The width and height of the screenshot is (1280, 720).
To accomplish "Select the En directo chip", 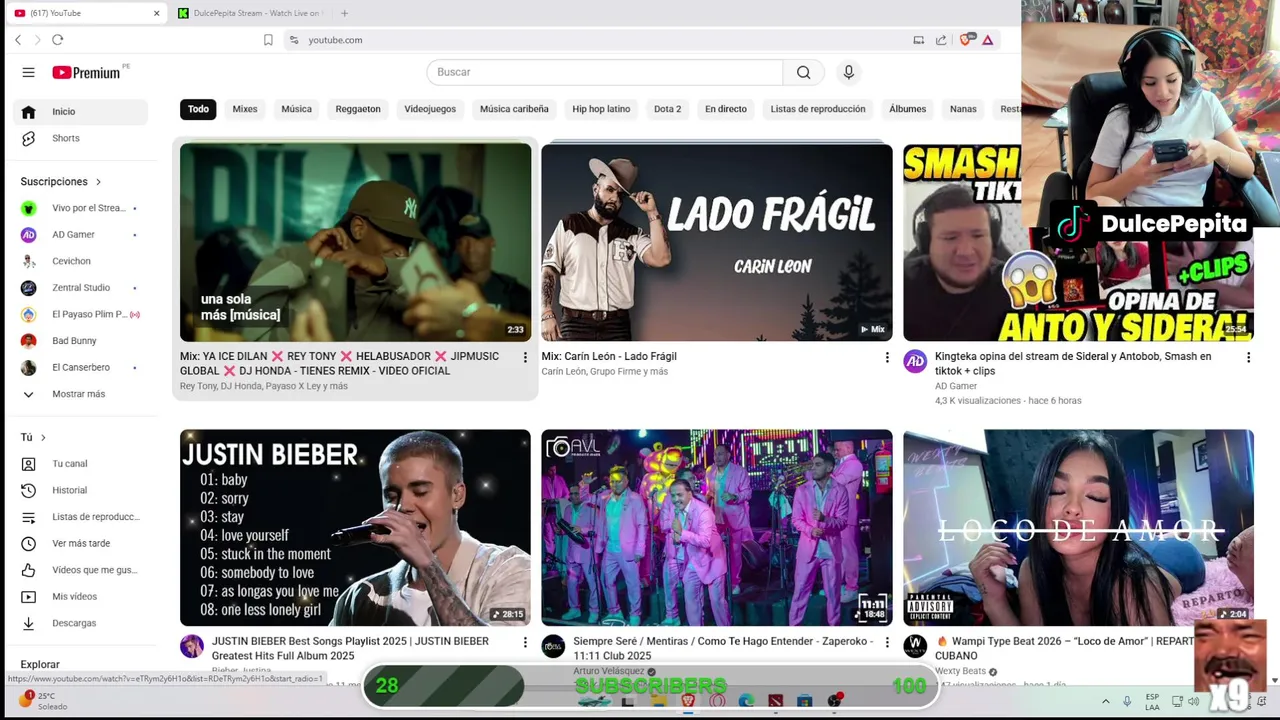I will pyautogui.click(x=726, y=109).
